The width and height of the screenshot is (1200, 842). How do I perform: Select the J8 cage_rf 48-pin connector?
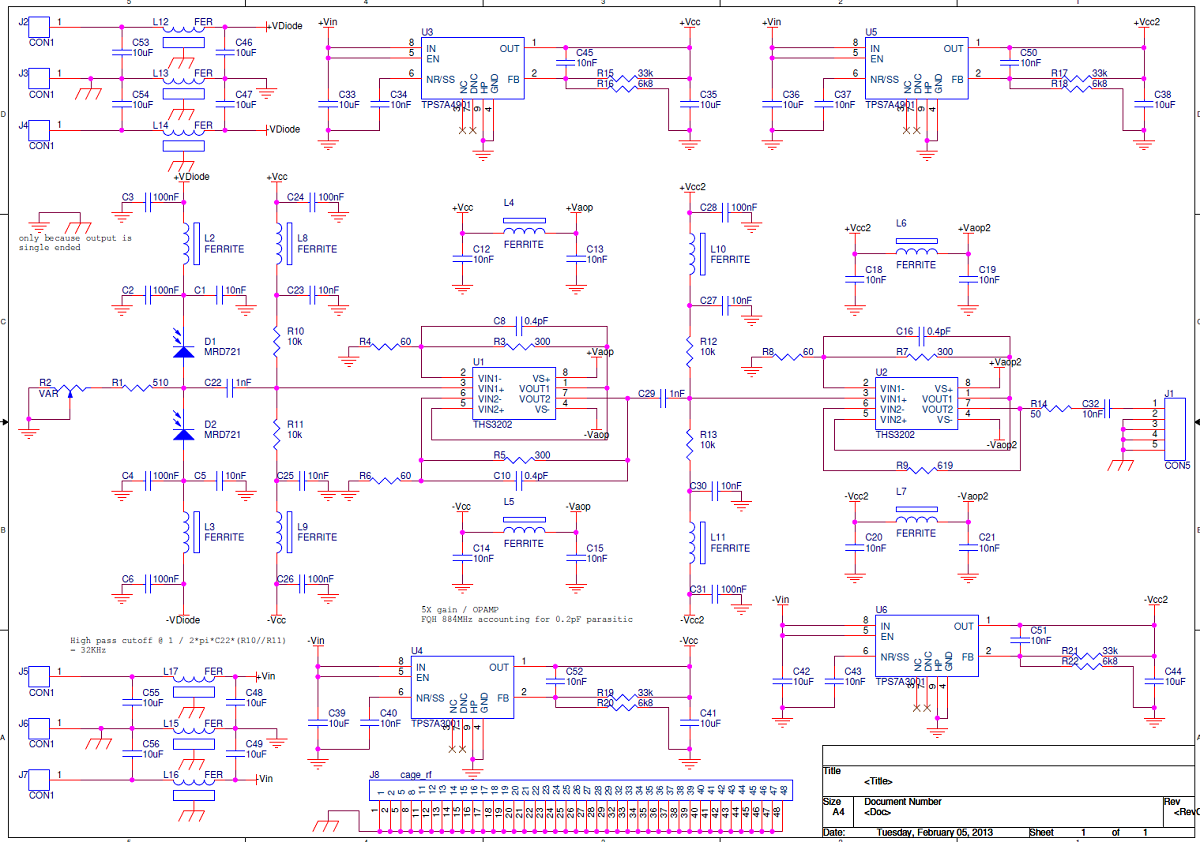pyautogui.click(x=582, y=789)
